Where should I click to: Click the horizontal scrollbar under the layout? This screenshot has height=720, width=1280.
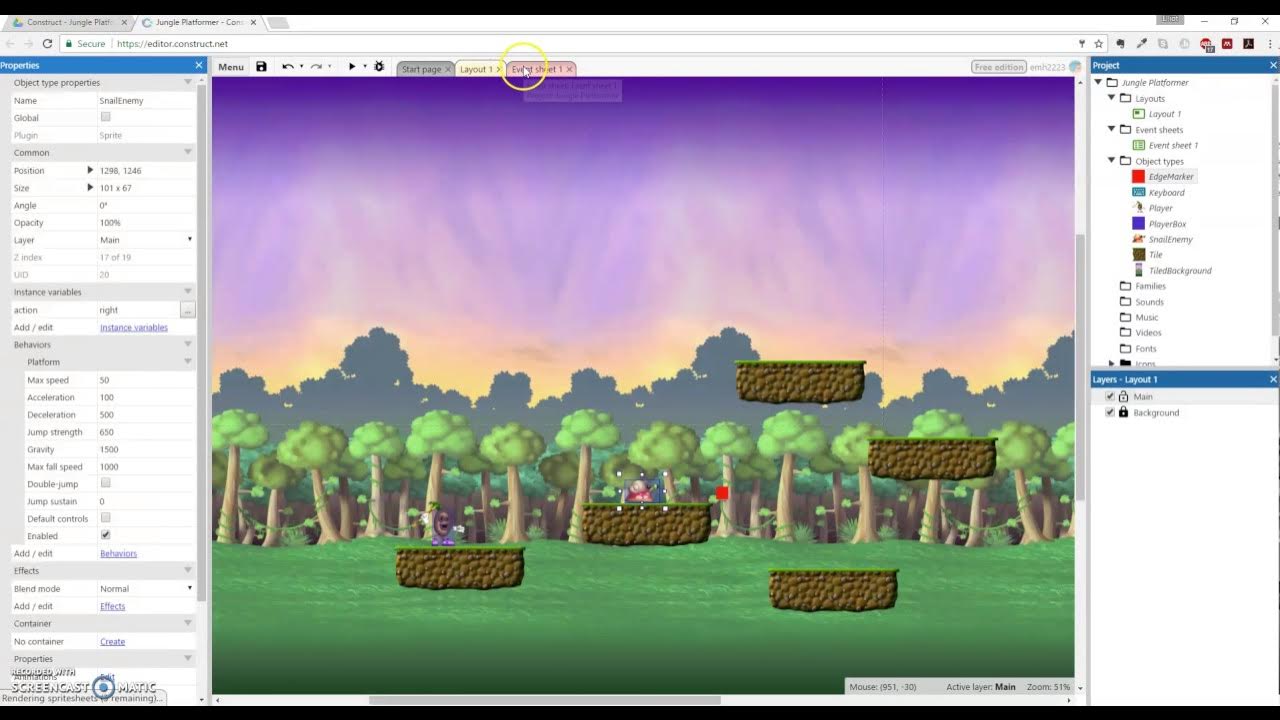pyautogui.click(x=545, y=700)
